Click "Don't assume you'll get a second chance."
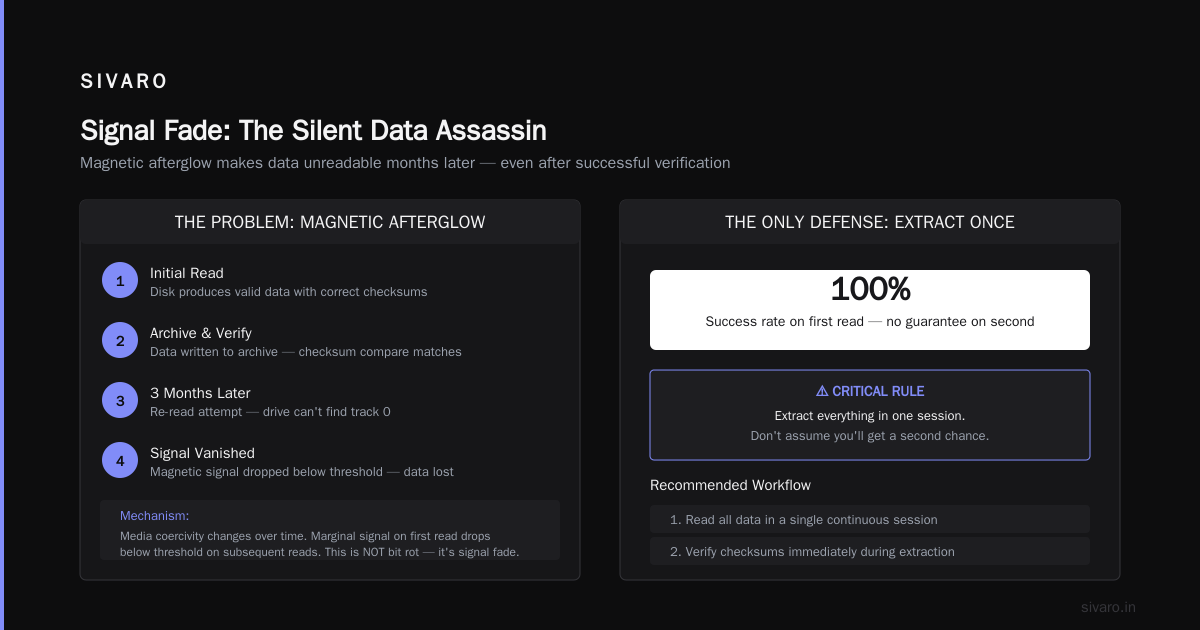Image resolution: width=1200 pixels, height=630 pixels. [870, 436]
